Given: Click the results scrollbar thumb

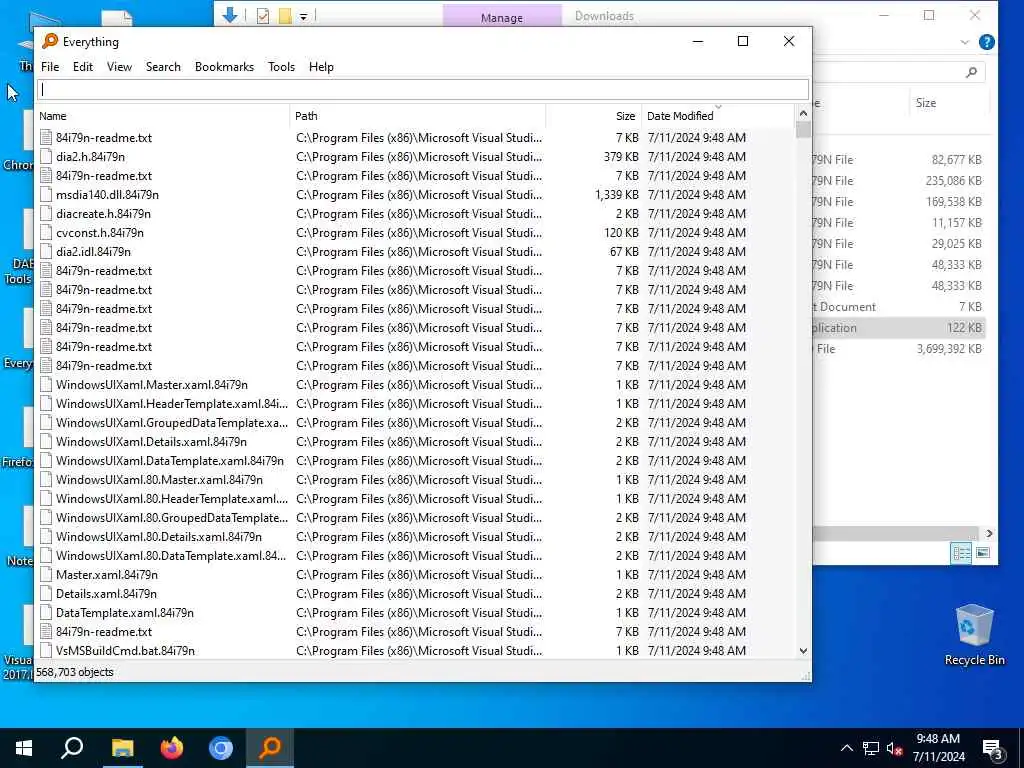Looking at the screenshot, I should 803,129.
